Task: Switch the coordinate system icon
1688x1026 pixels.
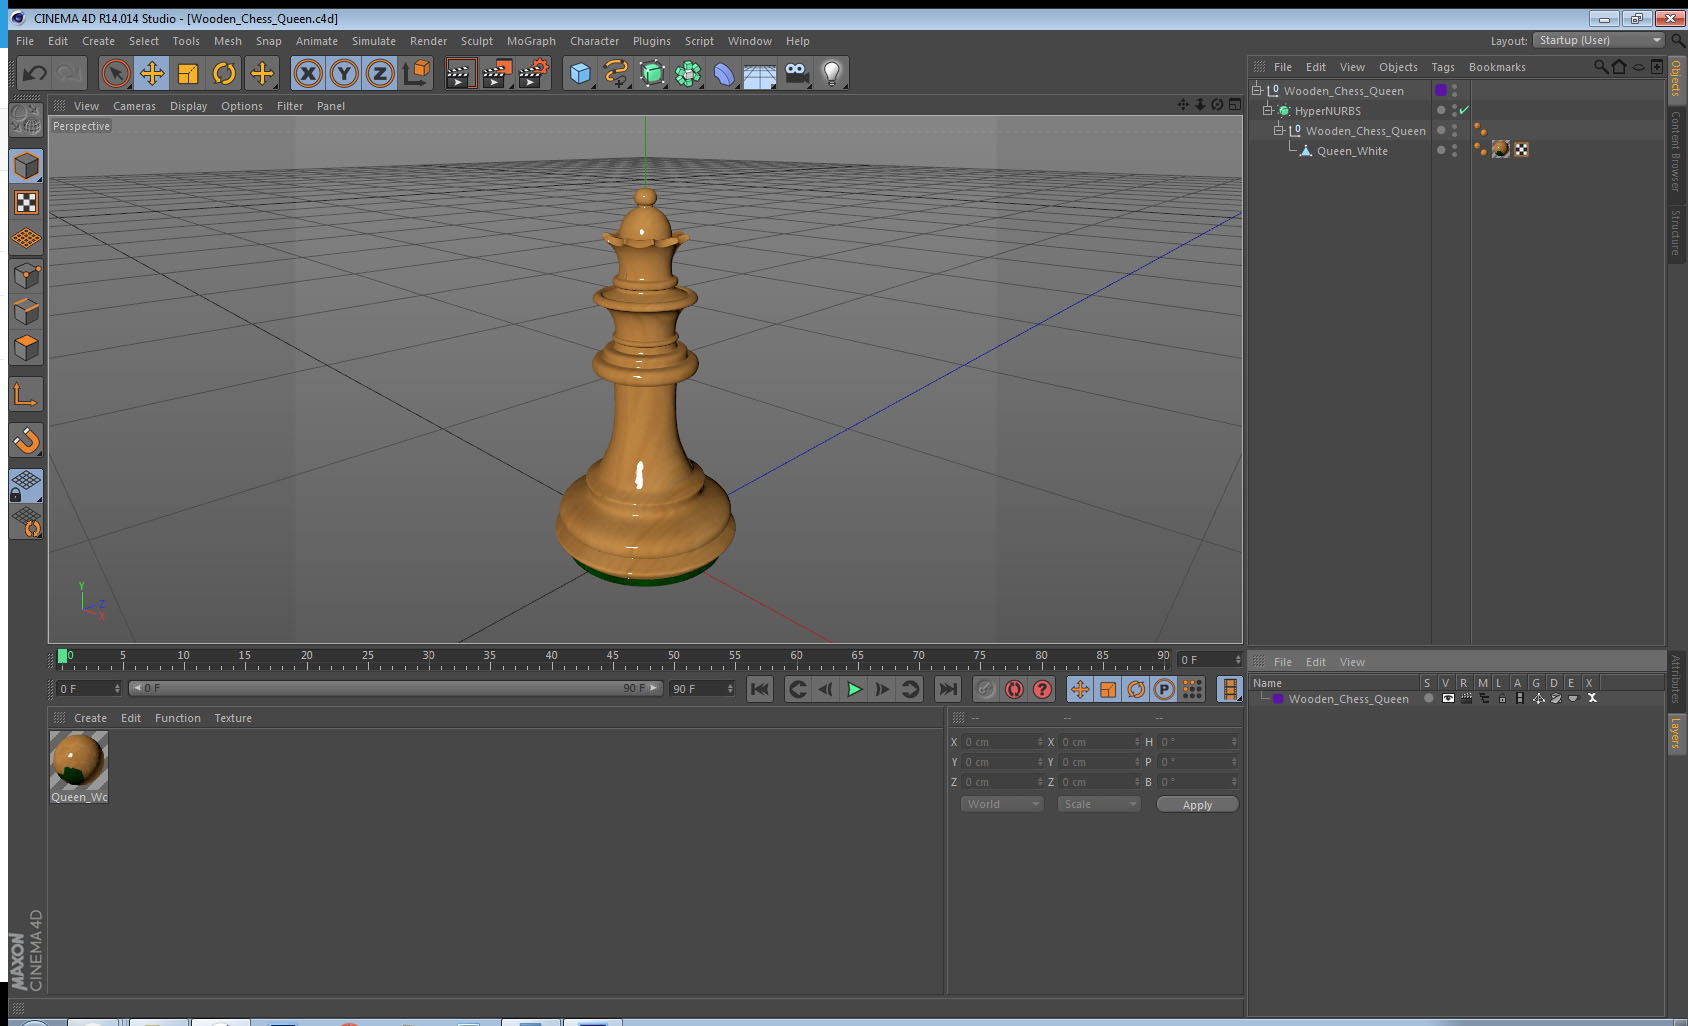Action: (416, 73)
